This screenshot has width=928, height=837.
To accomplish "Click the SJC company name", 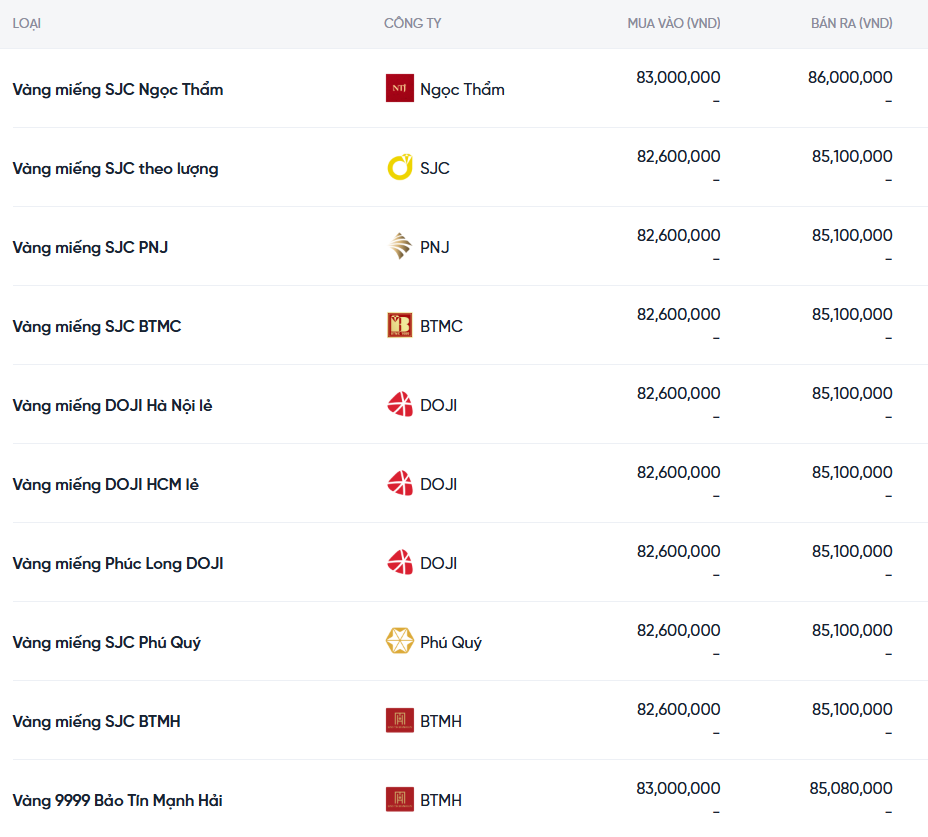I will 435,168.
